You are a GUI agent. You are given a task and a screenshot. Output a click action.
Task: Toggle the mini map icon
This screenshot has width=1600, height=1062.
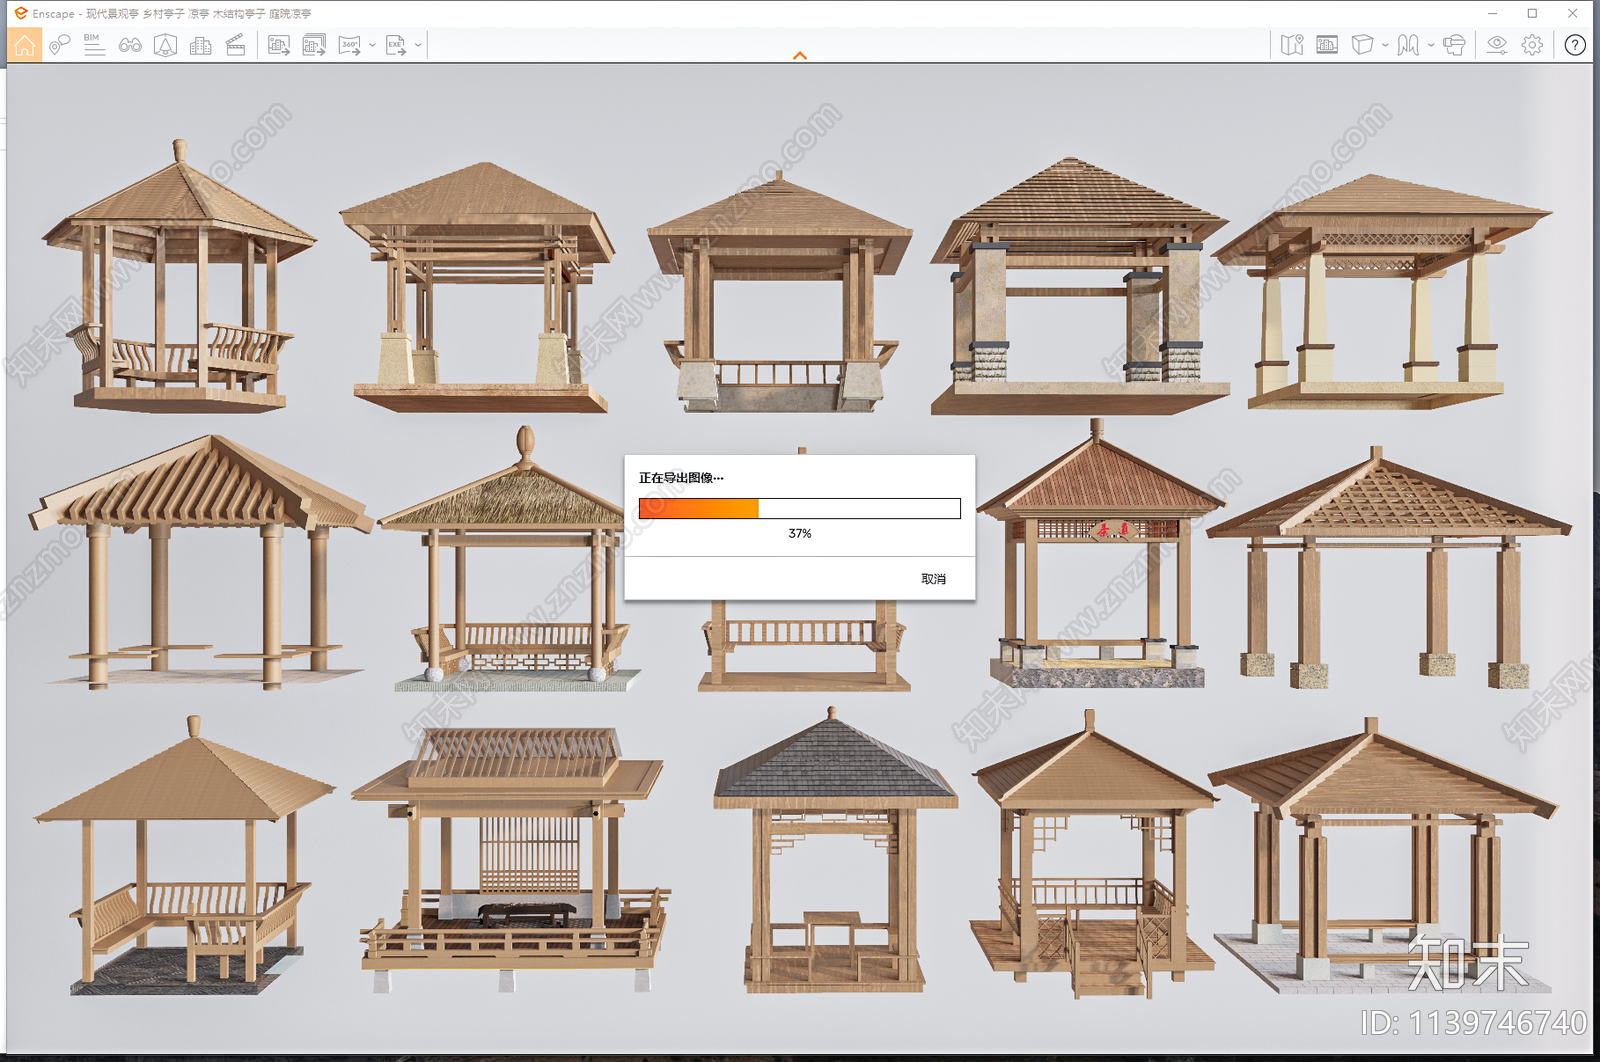click(x=1292, y=45)
